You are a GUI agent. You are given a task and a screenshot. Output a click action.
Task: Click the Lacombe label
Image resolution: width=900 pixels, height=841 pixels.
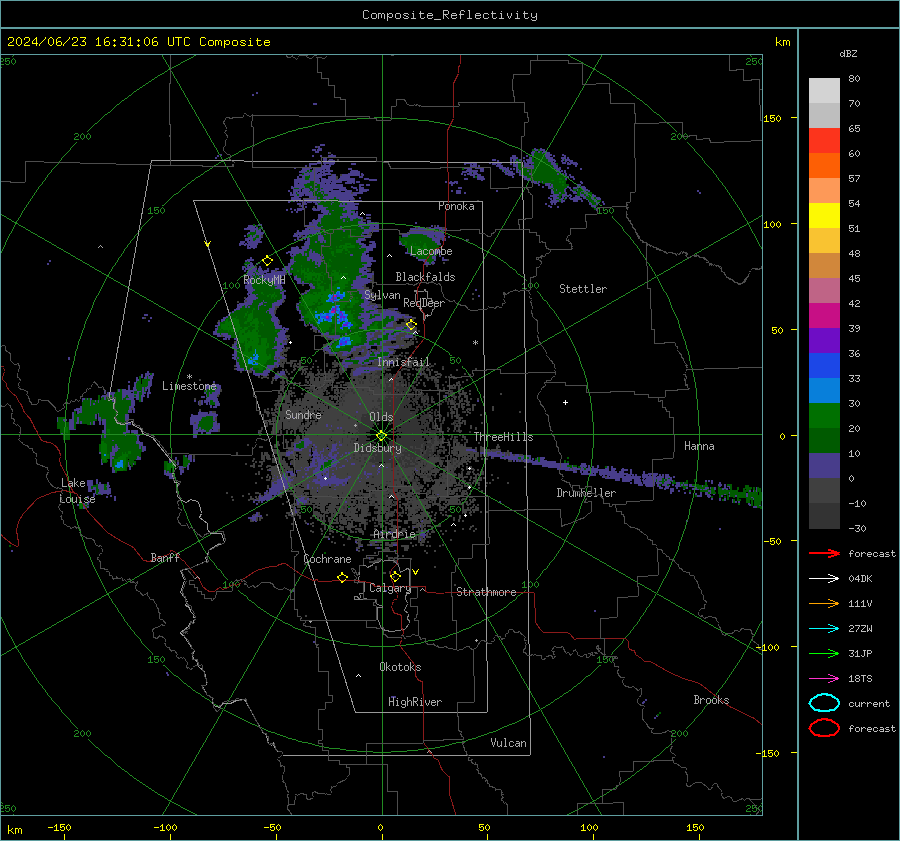tap(431, 251)
